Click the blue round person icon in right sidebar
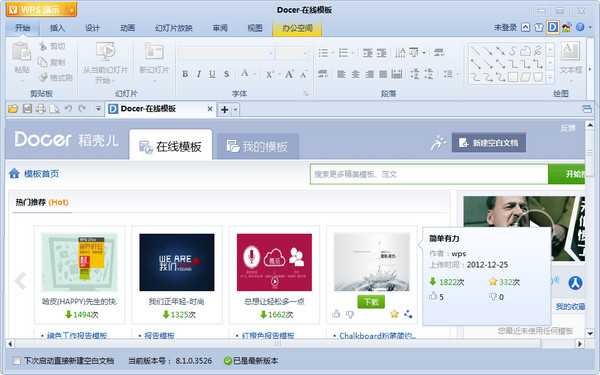The image size is (600, 375). pyautogui.click(x=575, y=283)
